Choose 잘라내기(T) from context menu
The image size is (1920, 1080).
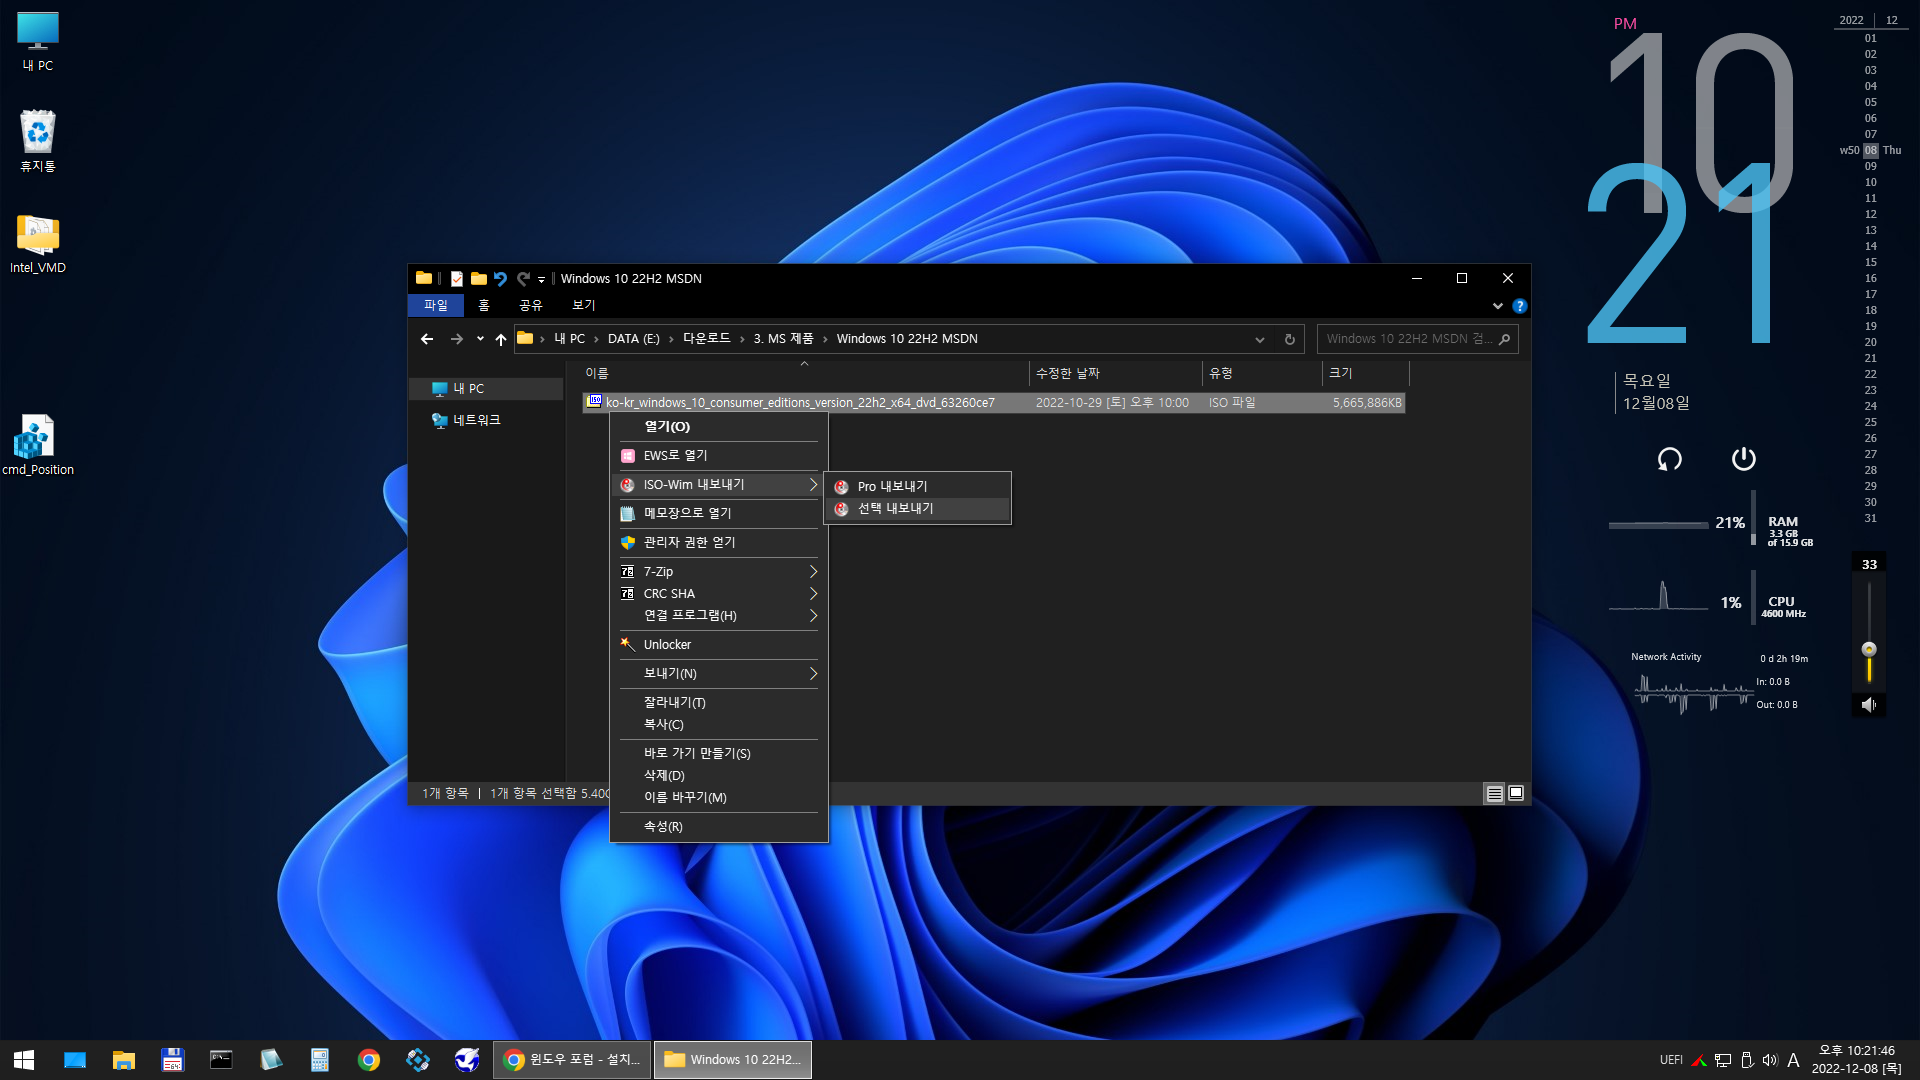pos(718,703)
